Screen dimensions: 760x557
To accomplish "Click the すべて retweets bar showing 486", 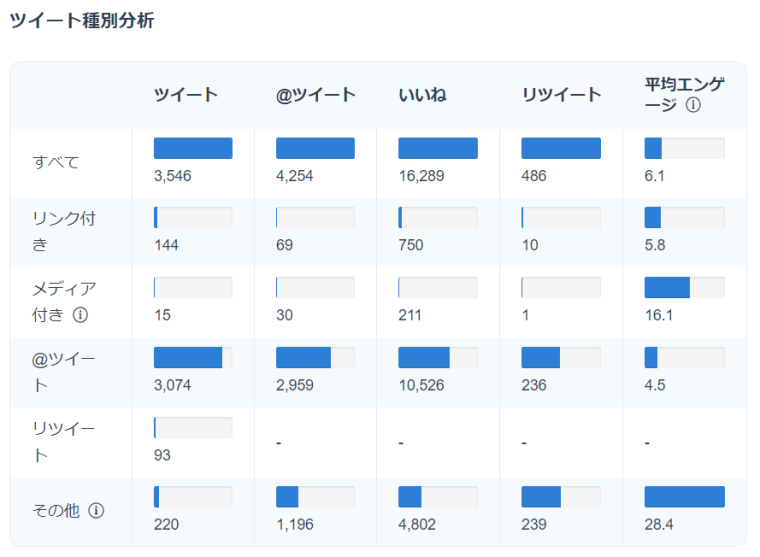I will 561,149.
